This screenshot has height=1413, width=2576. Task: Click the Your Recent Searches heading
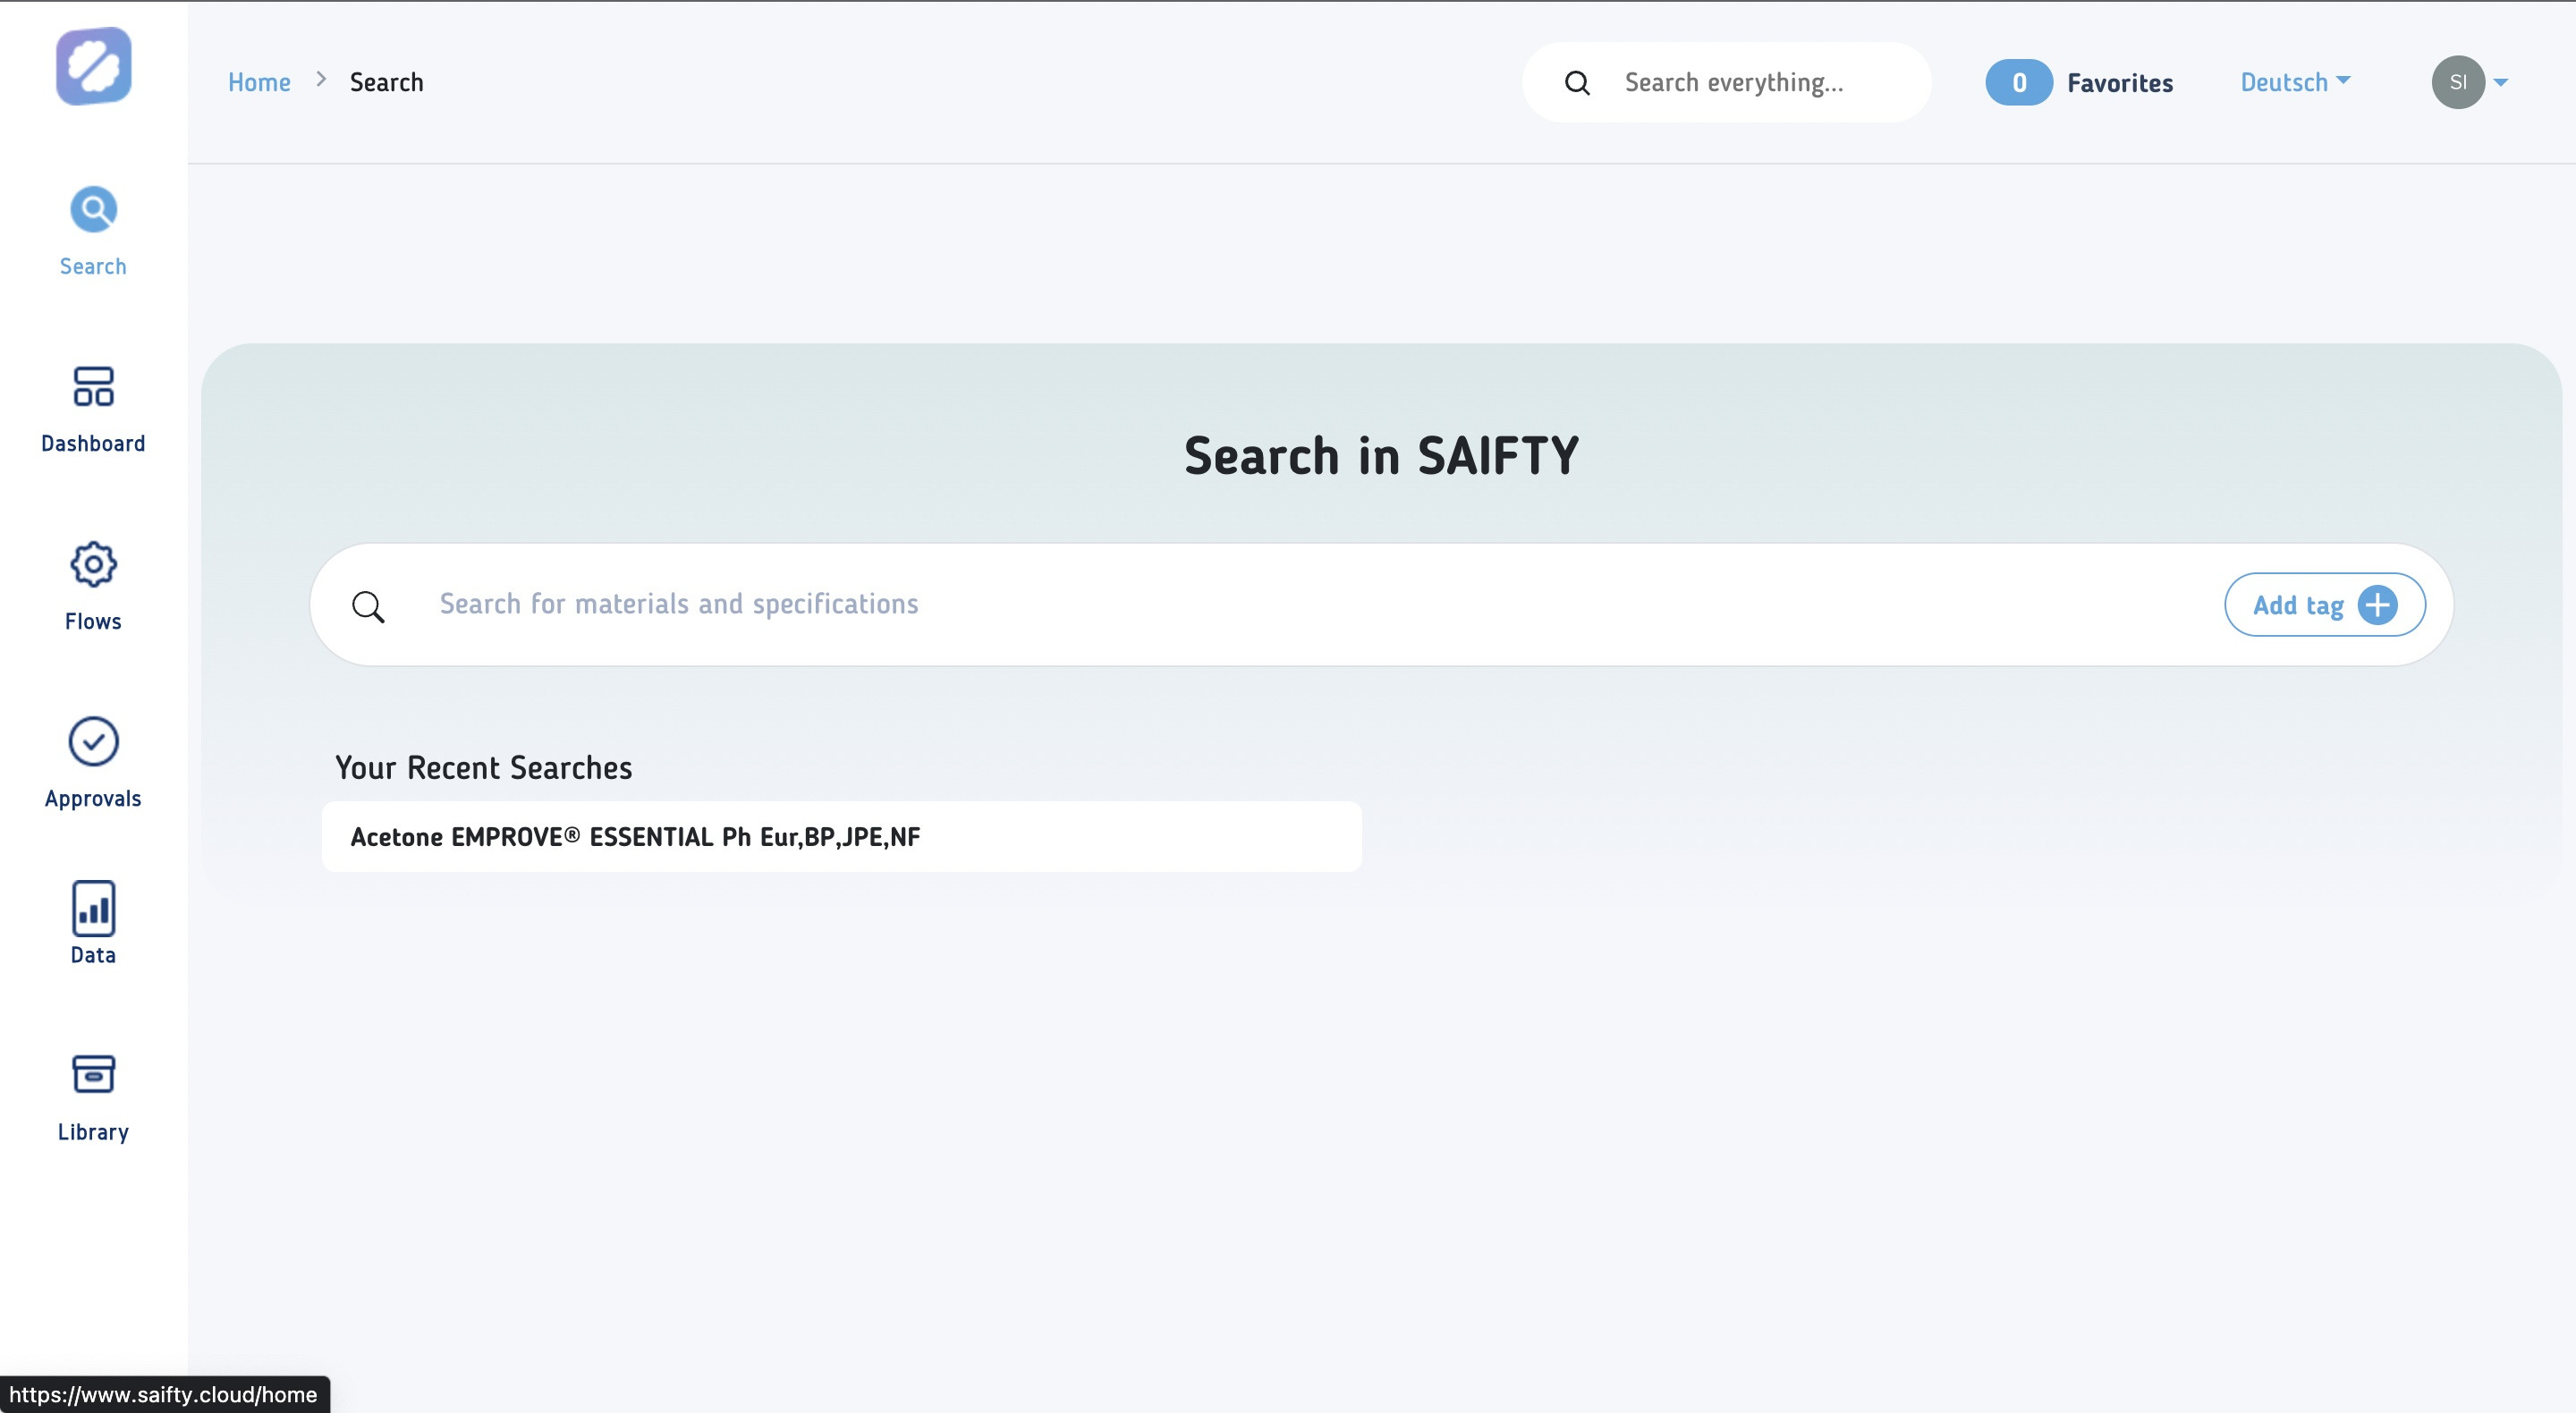483,767
